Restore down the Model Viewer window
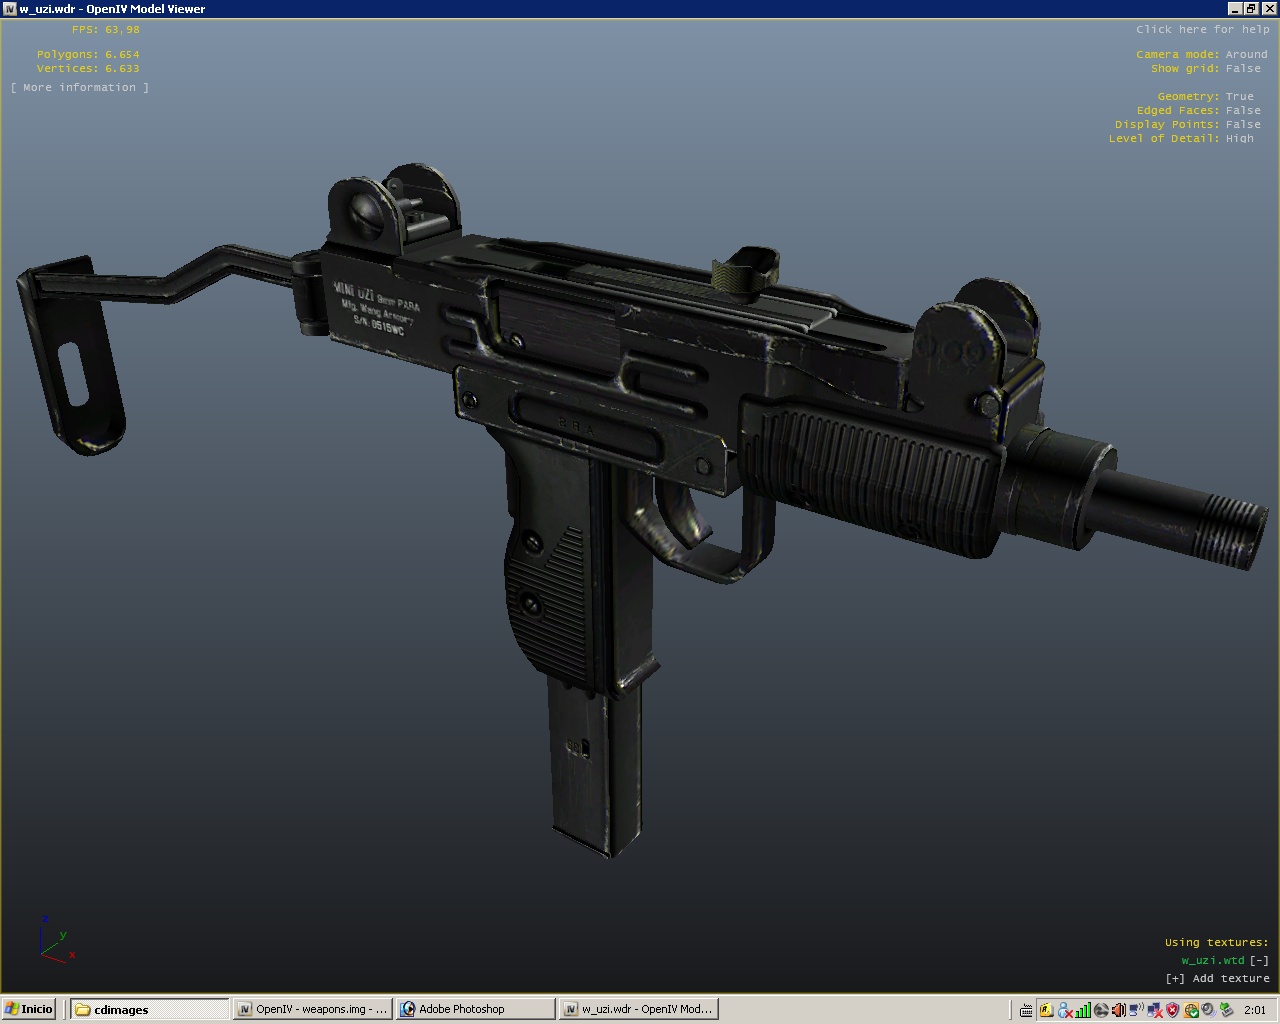 (1250, 9)
